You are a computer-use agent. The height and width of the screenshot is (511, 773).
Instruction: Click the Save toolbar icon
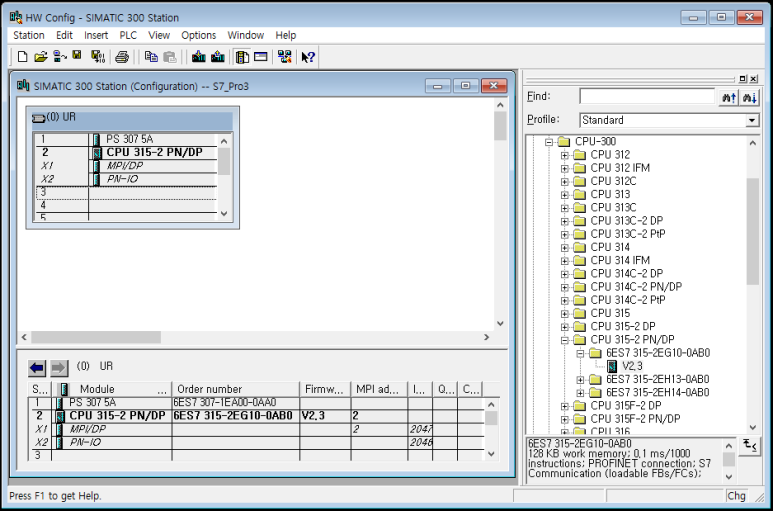click(x=77, y=55)
